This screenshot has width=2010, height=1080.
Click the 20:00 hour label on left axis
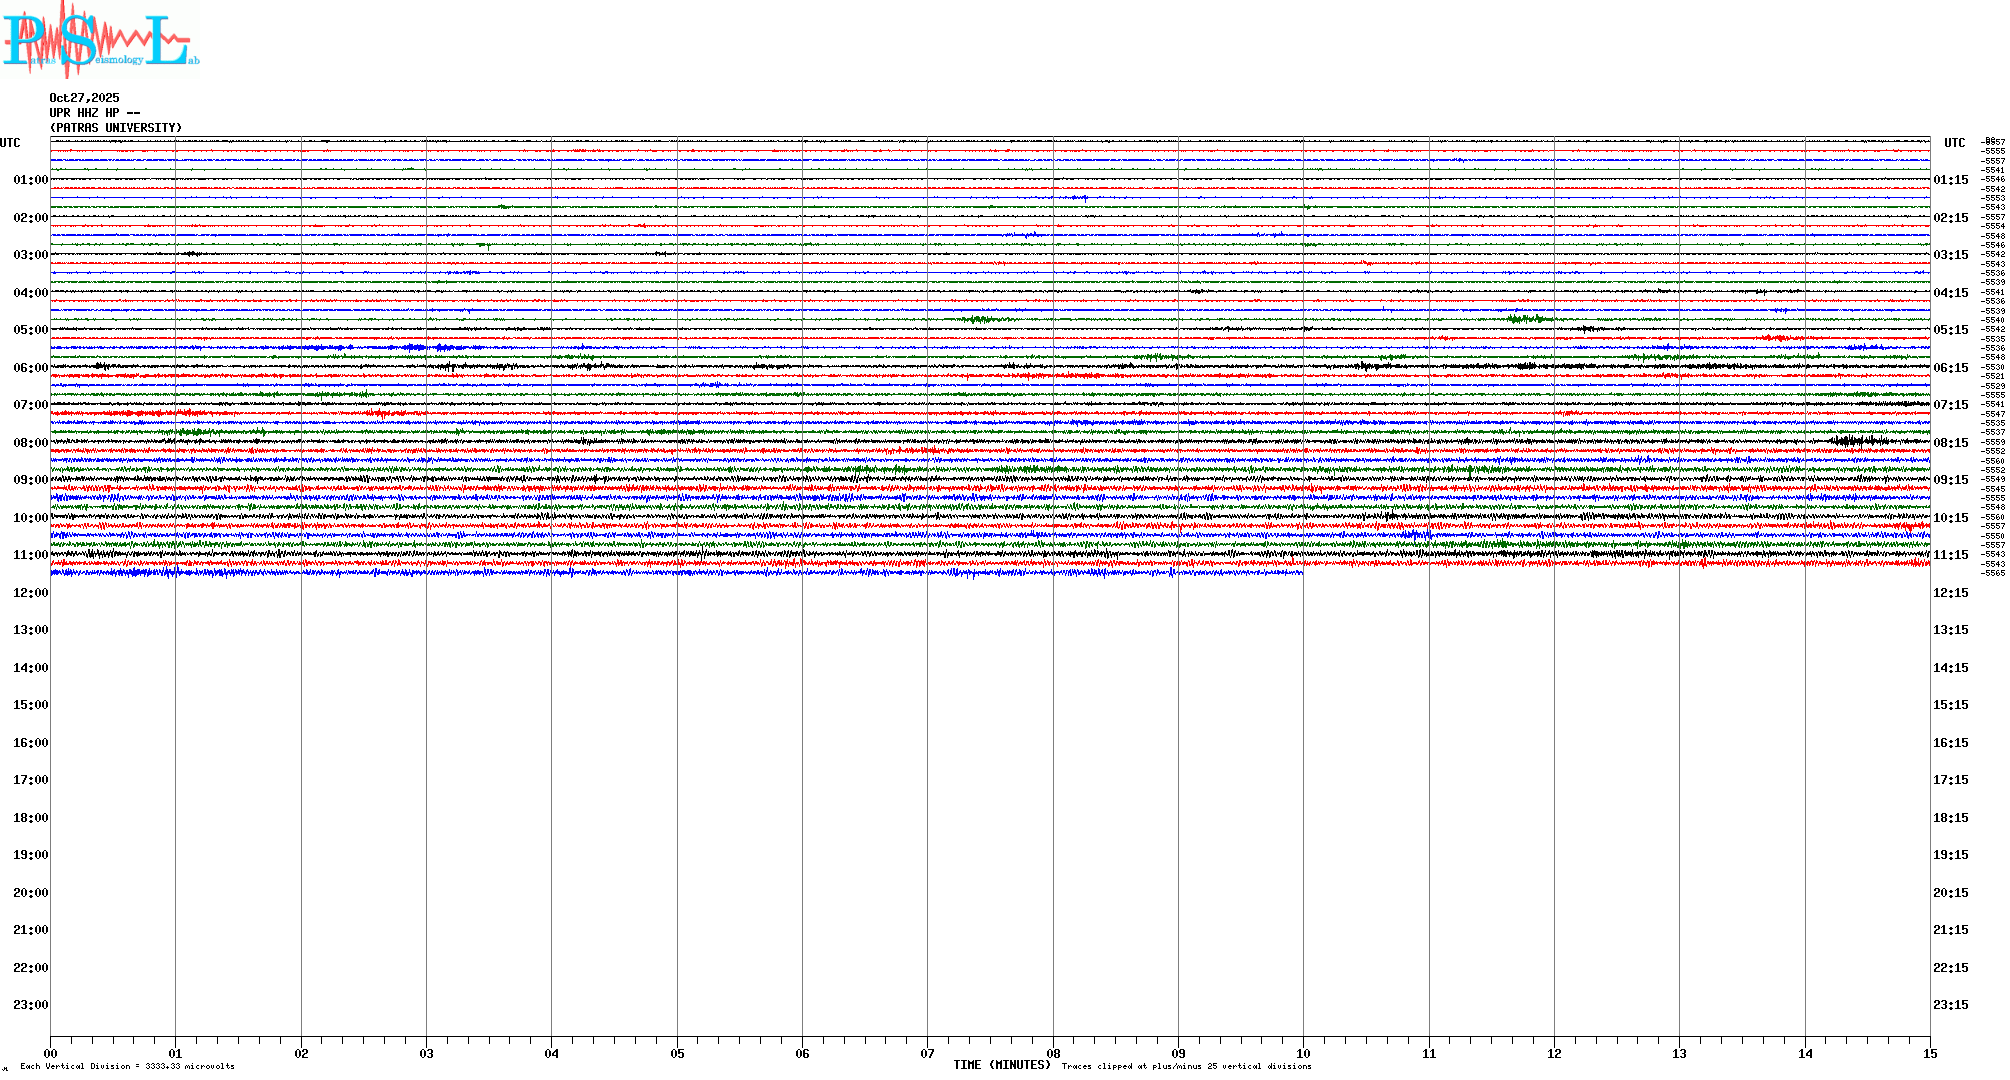coord(30,893)
